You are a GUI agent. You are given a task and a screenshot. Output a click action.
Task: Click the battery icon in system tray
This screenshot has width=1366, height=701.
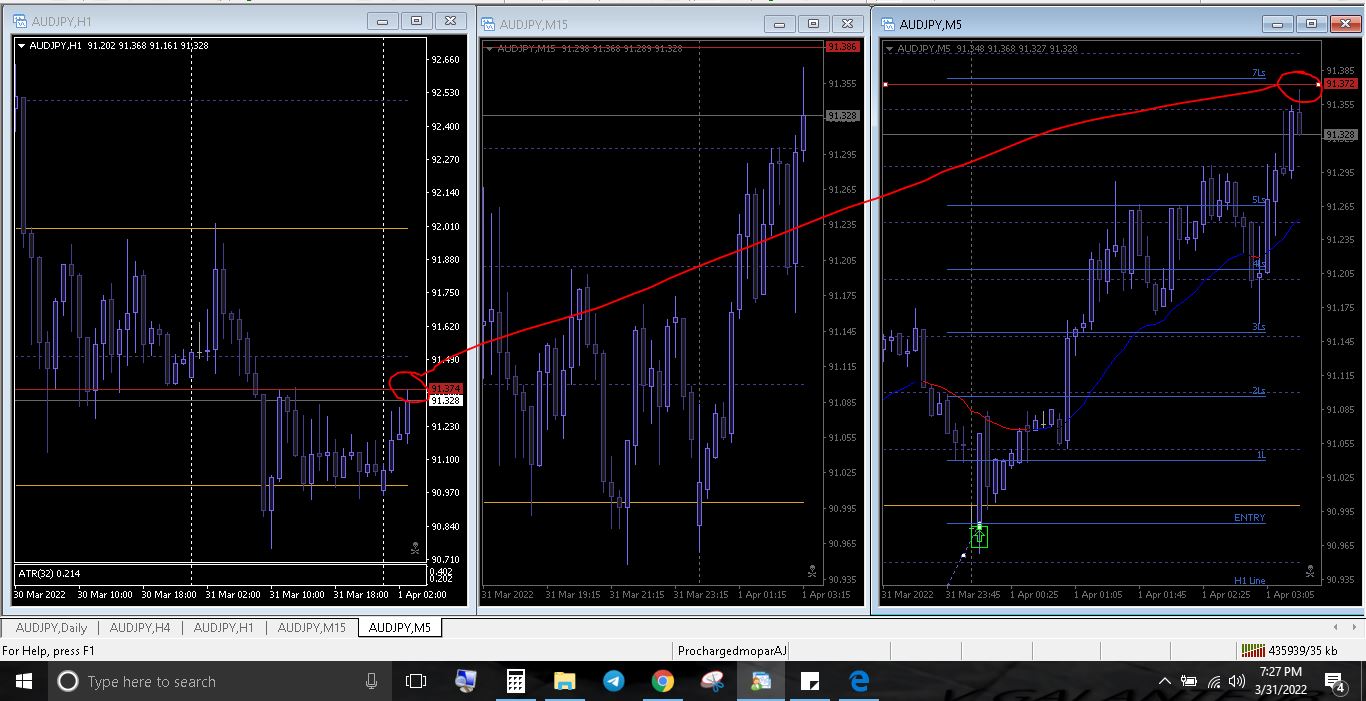[x=1189, y=682]
